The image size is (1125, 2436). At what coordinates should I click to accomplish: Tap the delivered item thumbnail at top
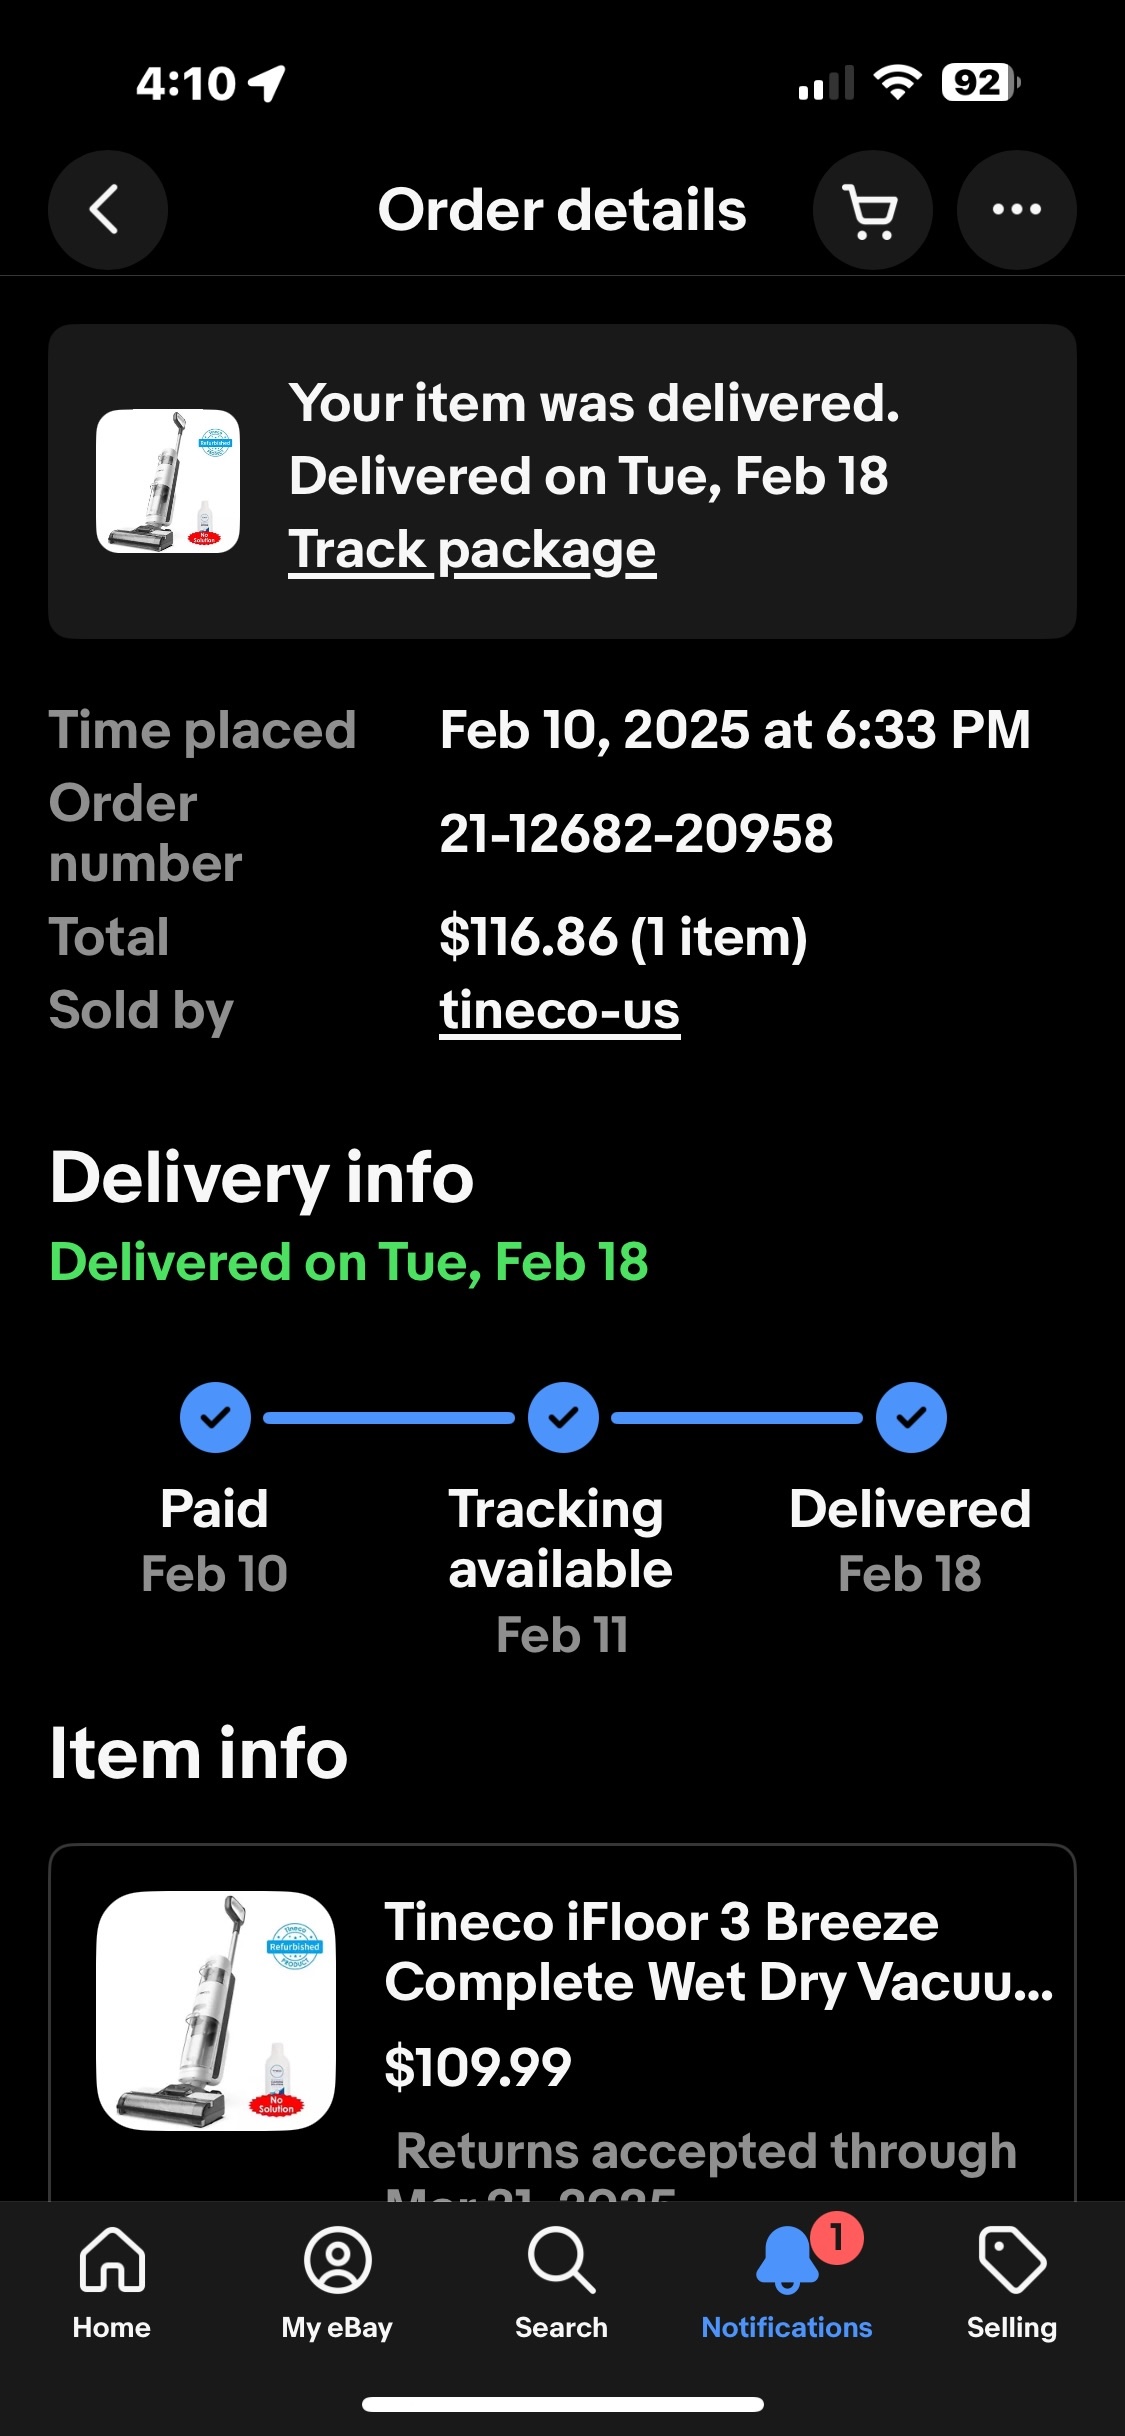coord(168,481)
